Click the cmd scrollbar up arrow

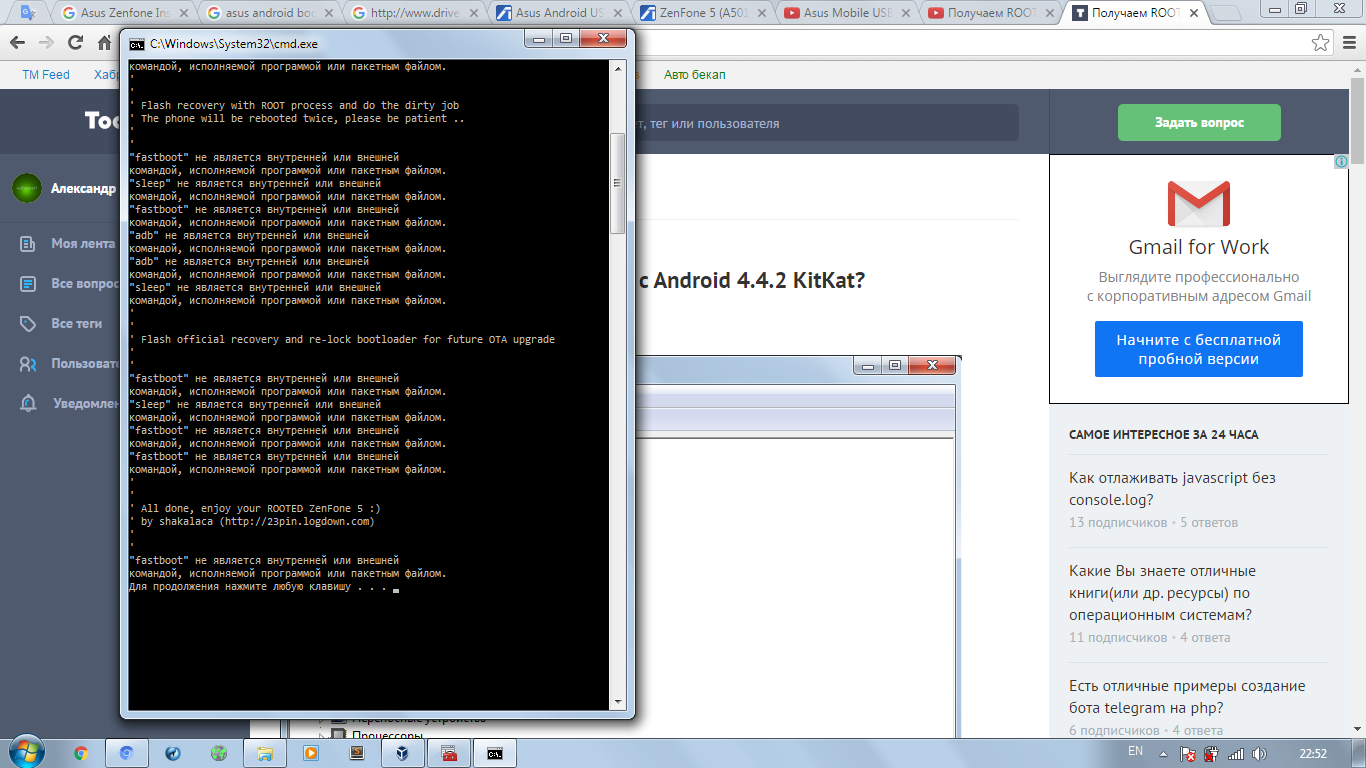click(617, 68)
